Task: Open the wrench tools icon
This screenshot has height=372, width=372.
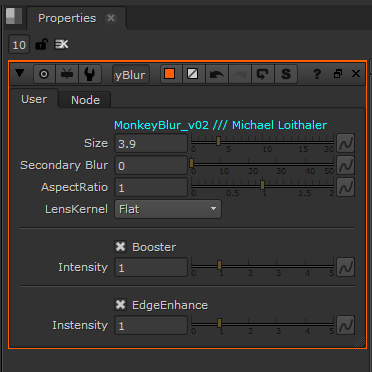Action: 90,74
